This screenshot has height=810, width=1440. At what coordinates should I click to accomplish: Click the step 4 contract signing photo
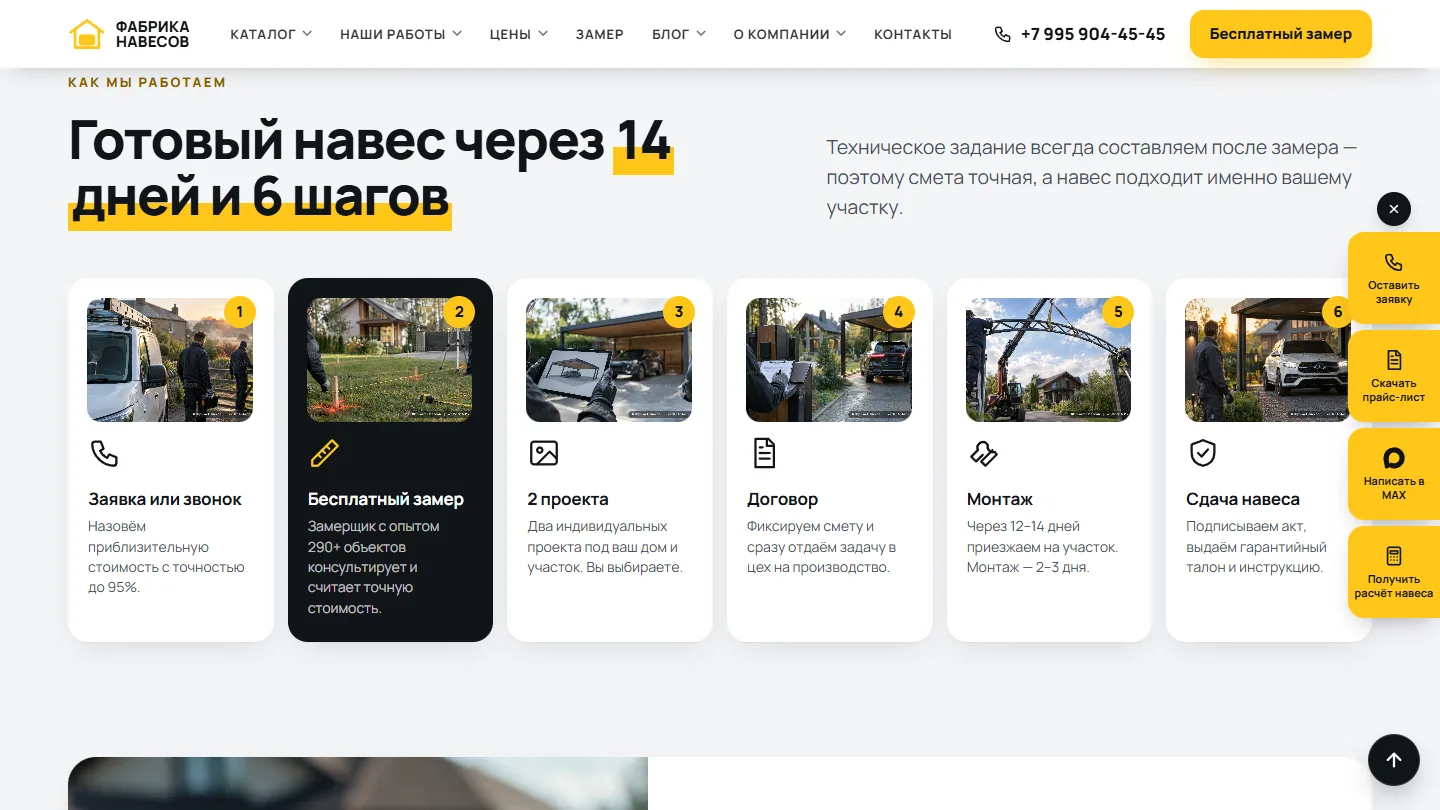(829, 360)
